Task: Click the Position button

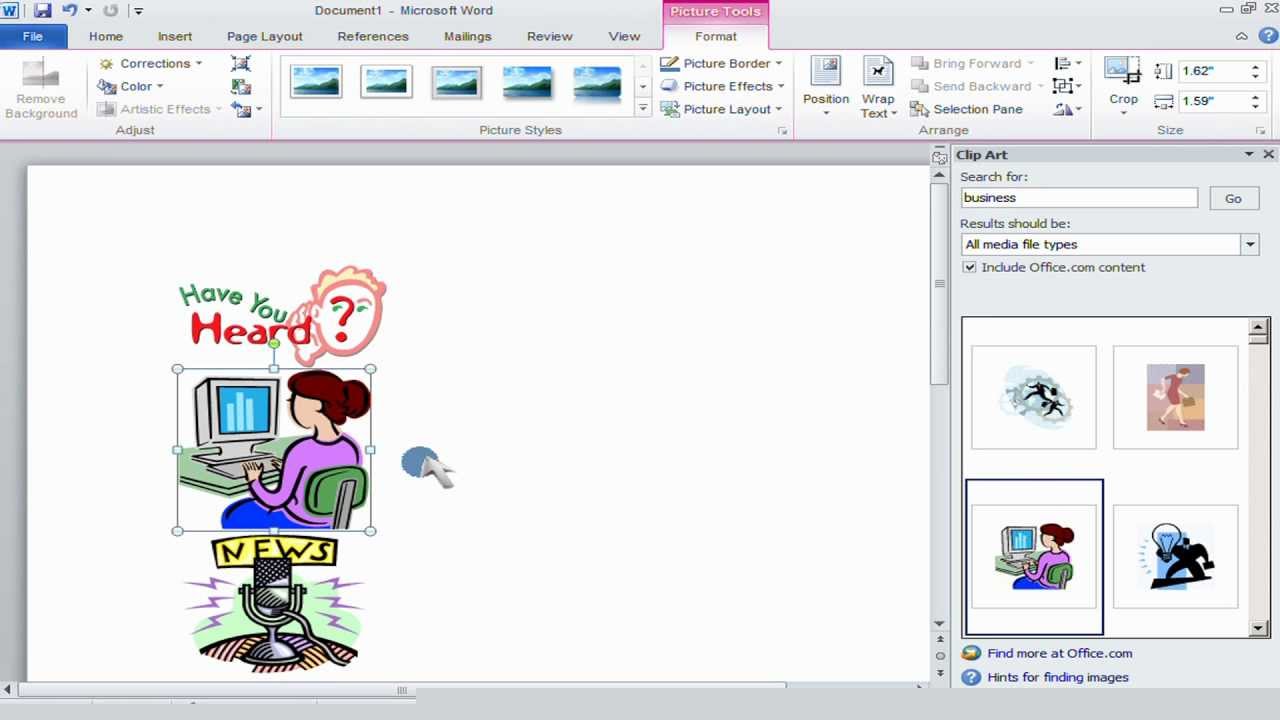Action: [x=826, y=87]
